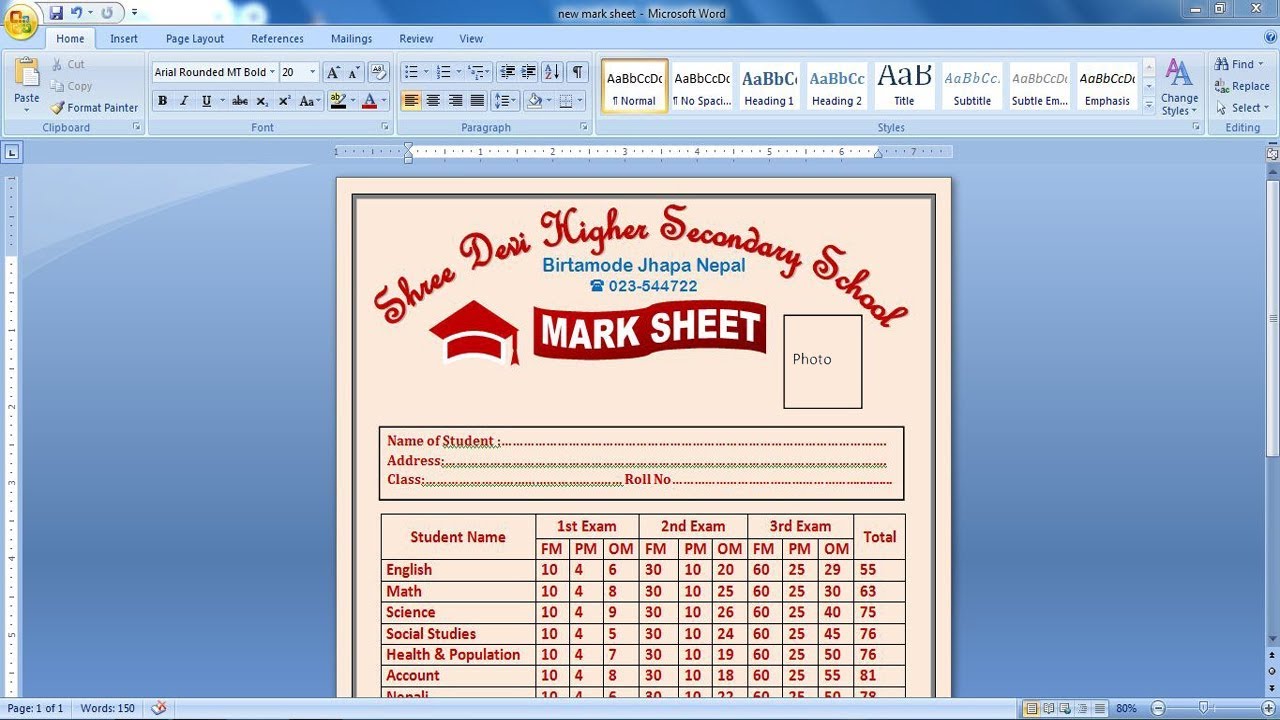Image resolution: width=1280 pixels, height=720 pixels.
Task: Customize Quick Access Toolbar dropdown
Action: [135, 13]
